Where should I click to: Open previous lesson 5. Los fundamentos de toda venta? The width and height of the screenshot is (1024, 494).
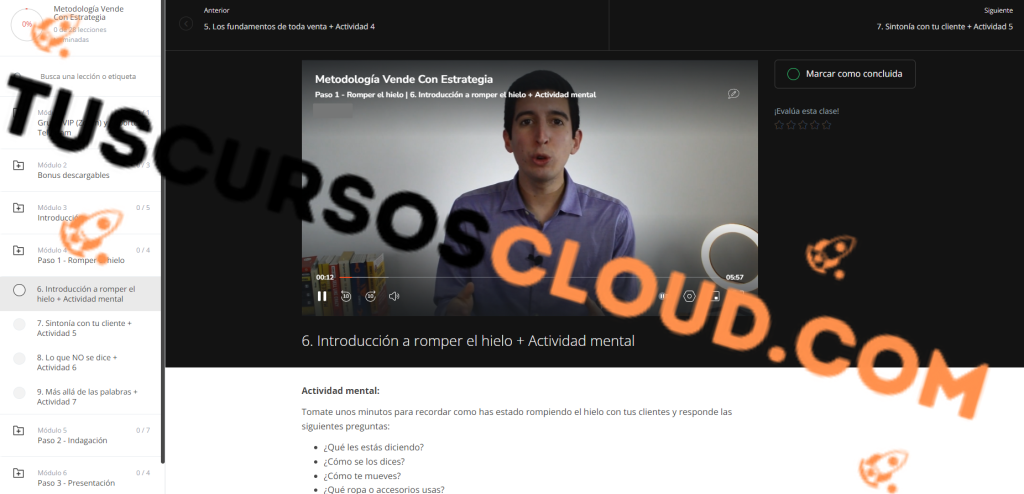289,27
